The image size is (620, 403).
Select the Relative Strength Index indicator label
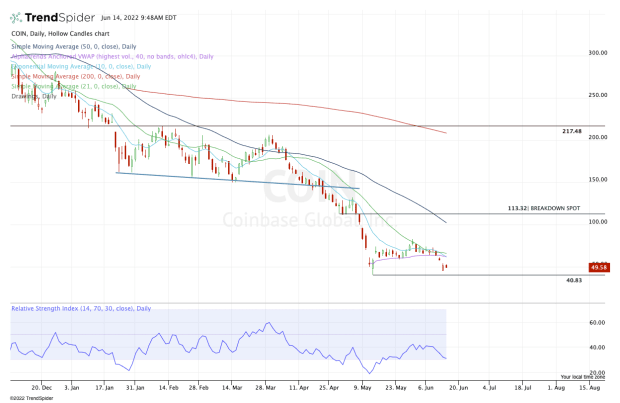click(76, 308)
